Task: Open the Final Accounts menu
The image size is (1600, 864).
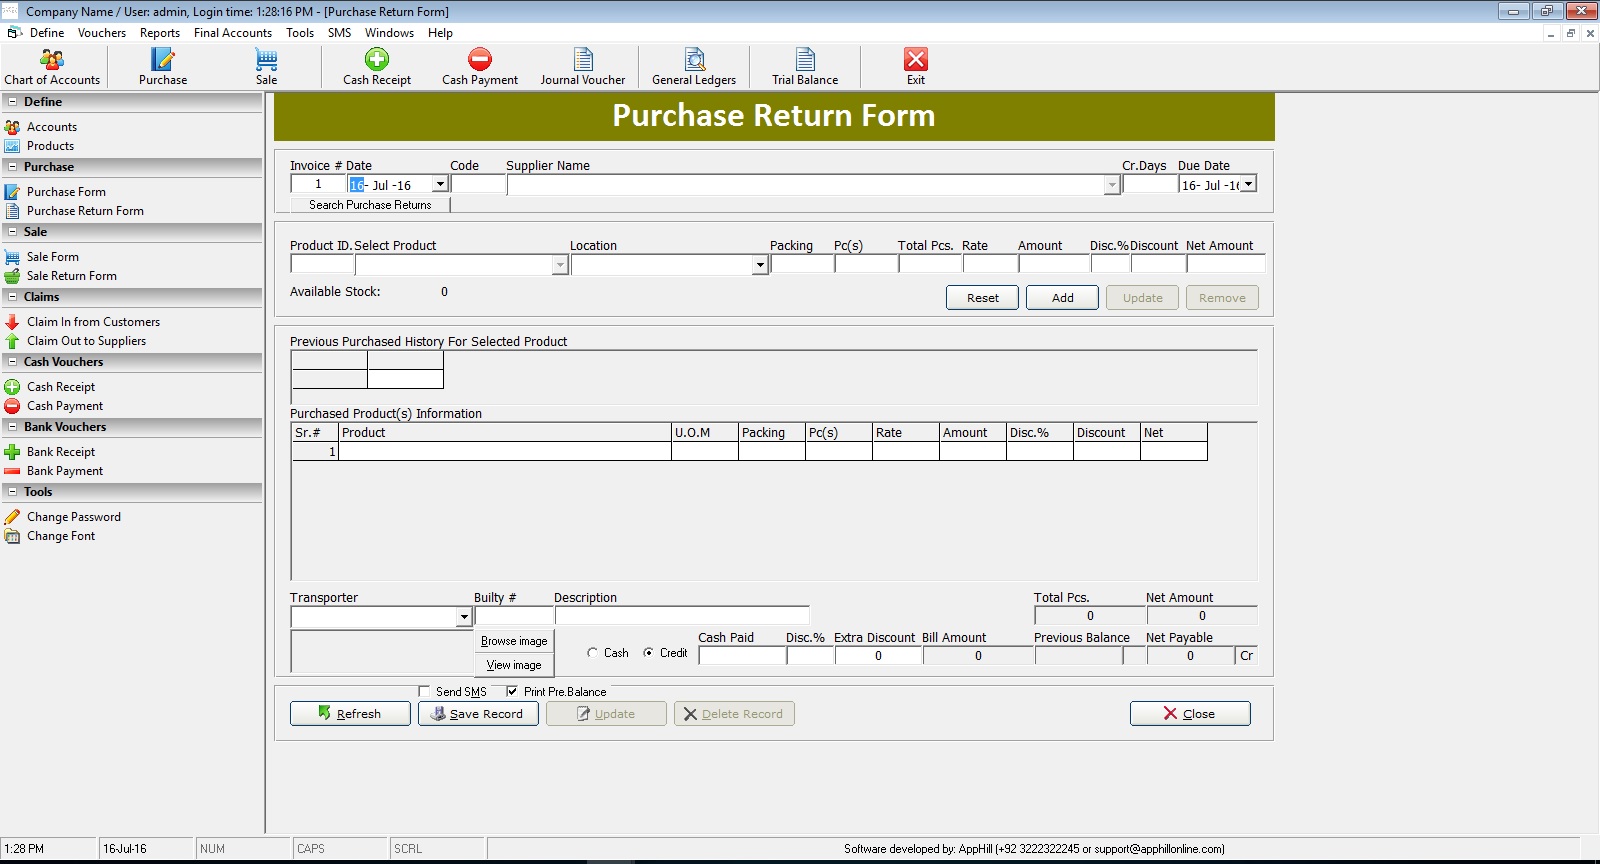Action: coord(233,33)
